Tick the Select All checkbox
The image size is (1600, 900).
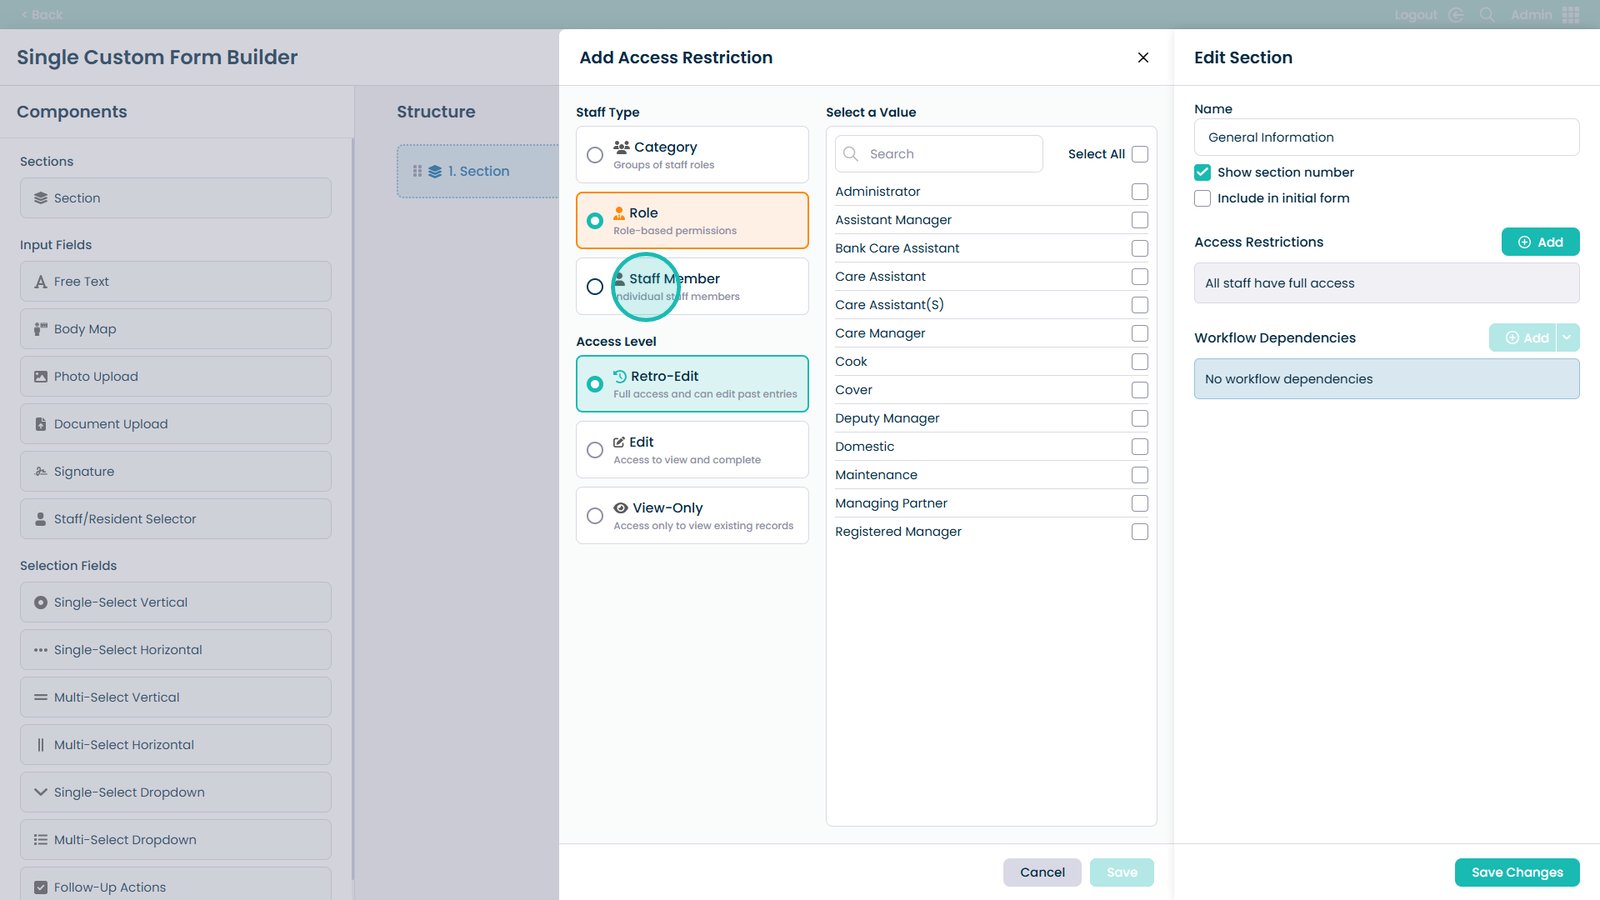[x=1139, y=154]
